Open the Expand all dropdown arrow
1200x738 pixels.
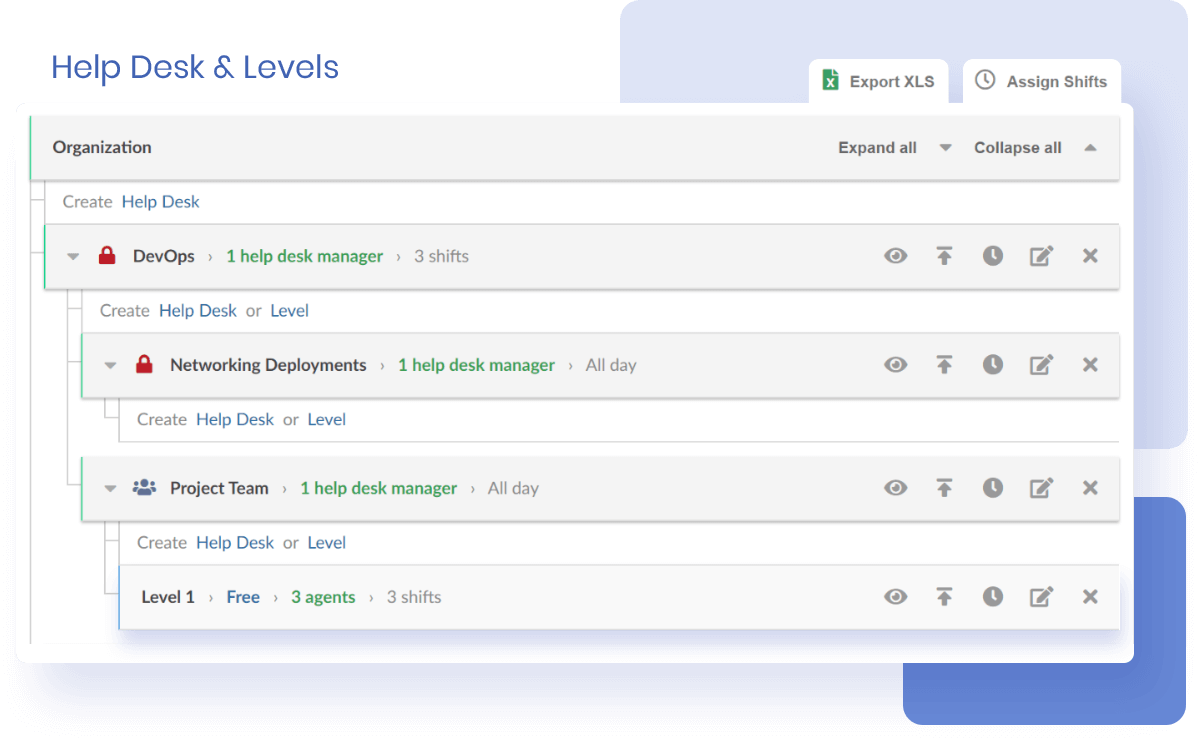coord(944,147)
